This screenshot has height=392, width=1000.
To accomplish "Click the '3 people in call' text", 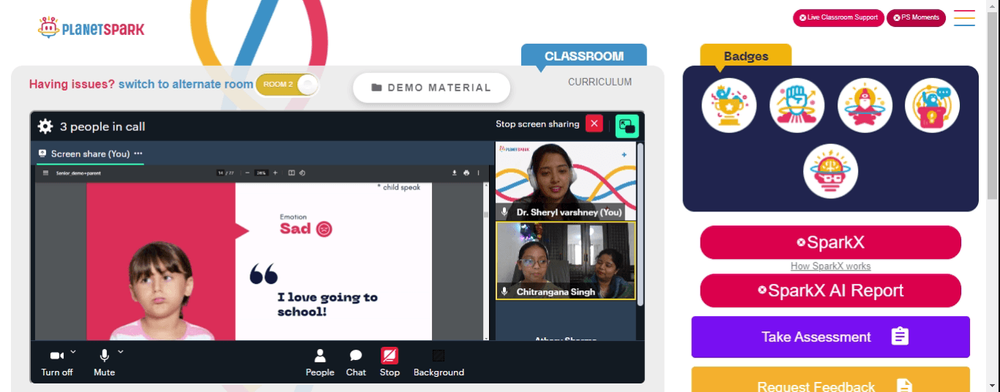I will [103, 126].
